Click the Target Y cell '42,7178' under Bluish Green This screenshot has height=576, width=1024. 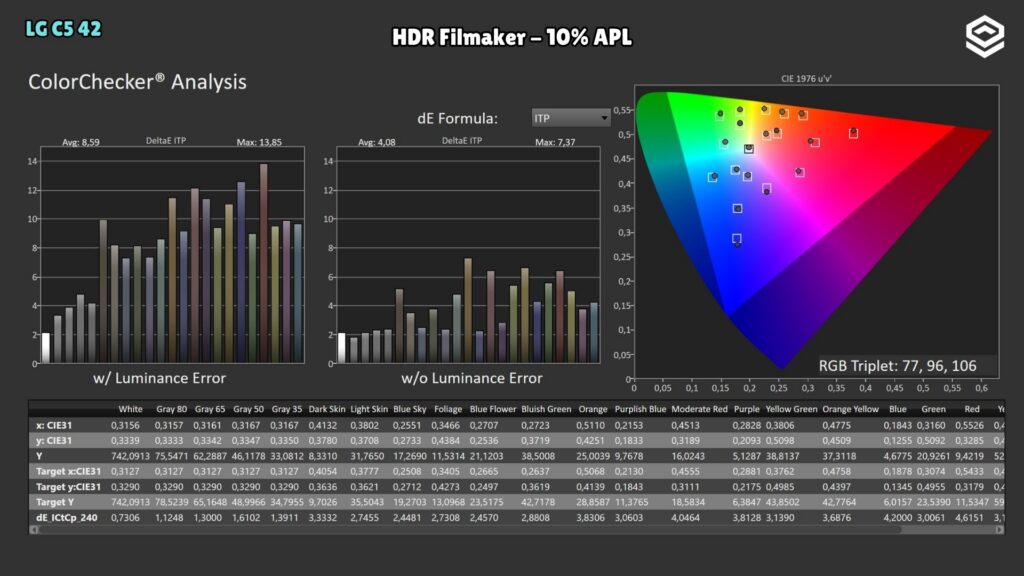pyautogui.click(x=538, y=502)
